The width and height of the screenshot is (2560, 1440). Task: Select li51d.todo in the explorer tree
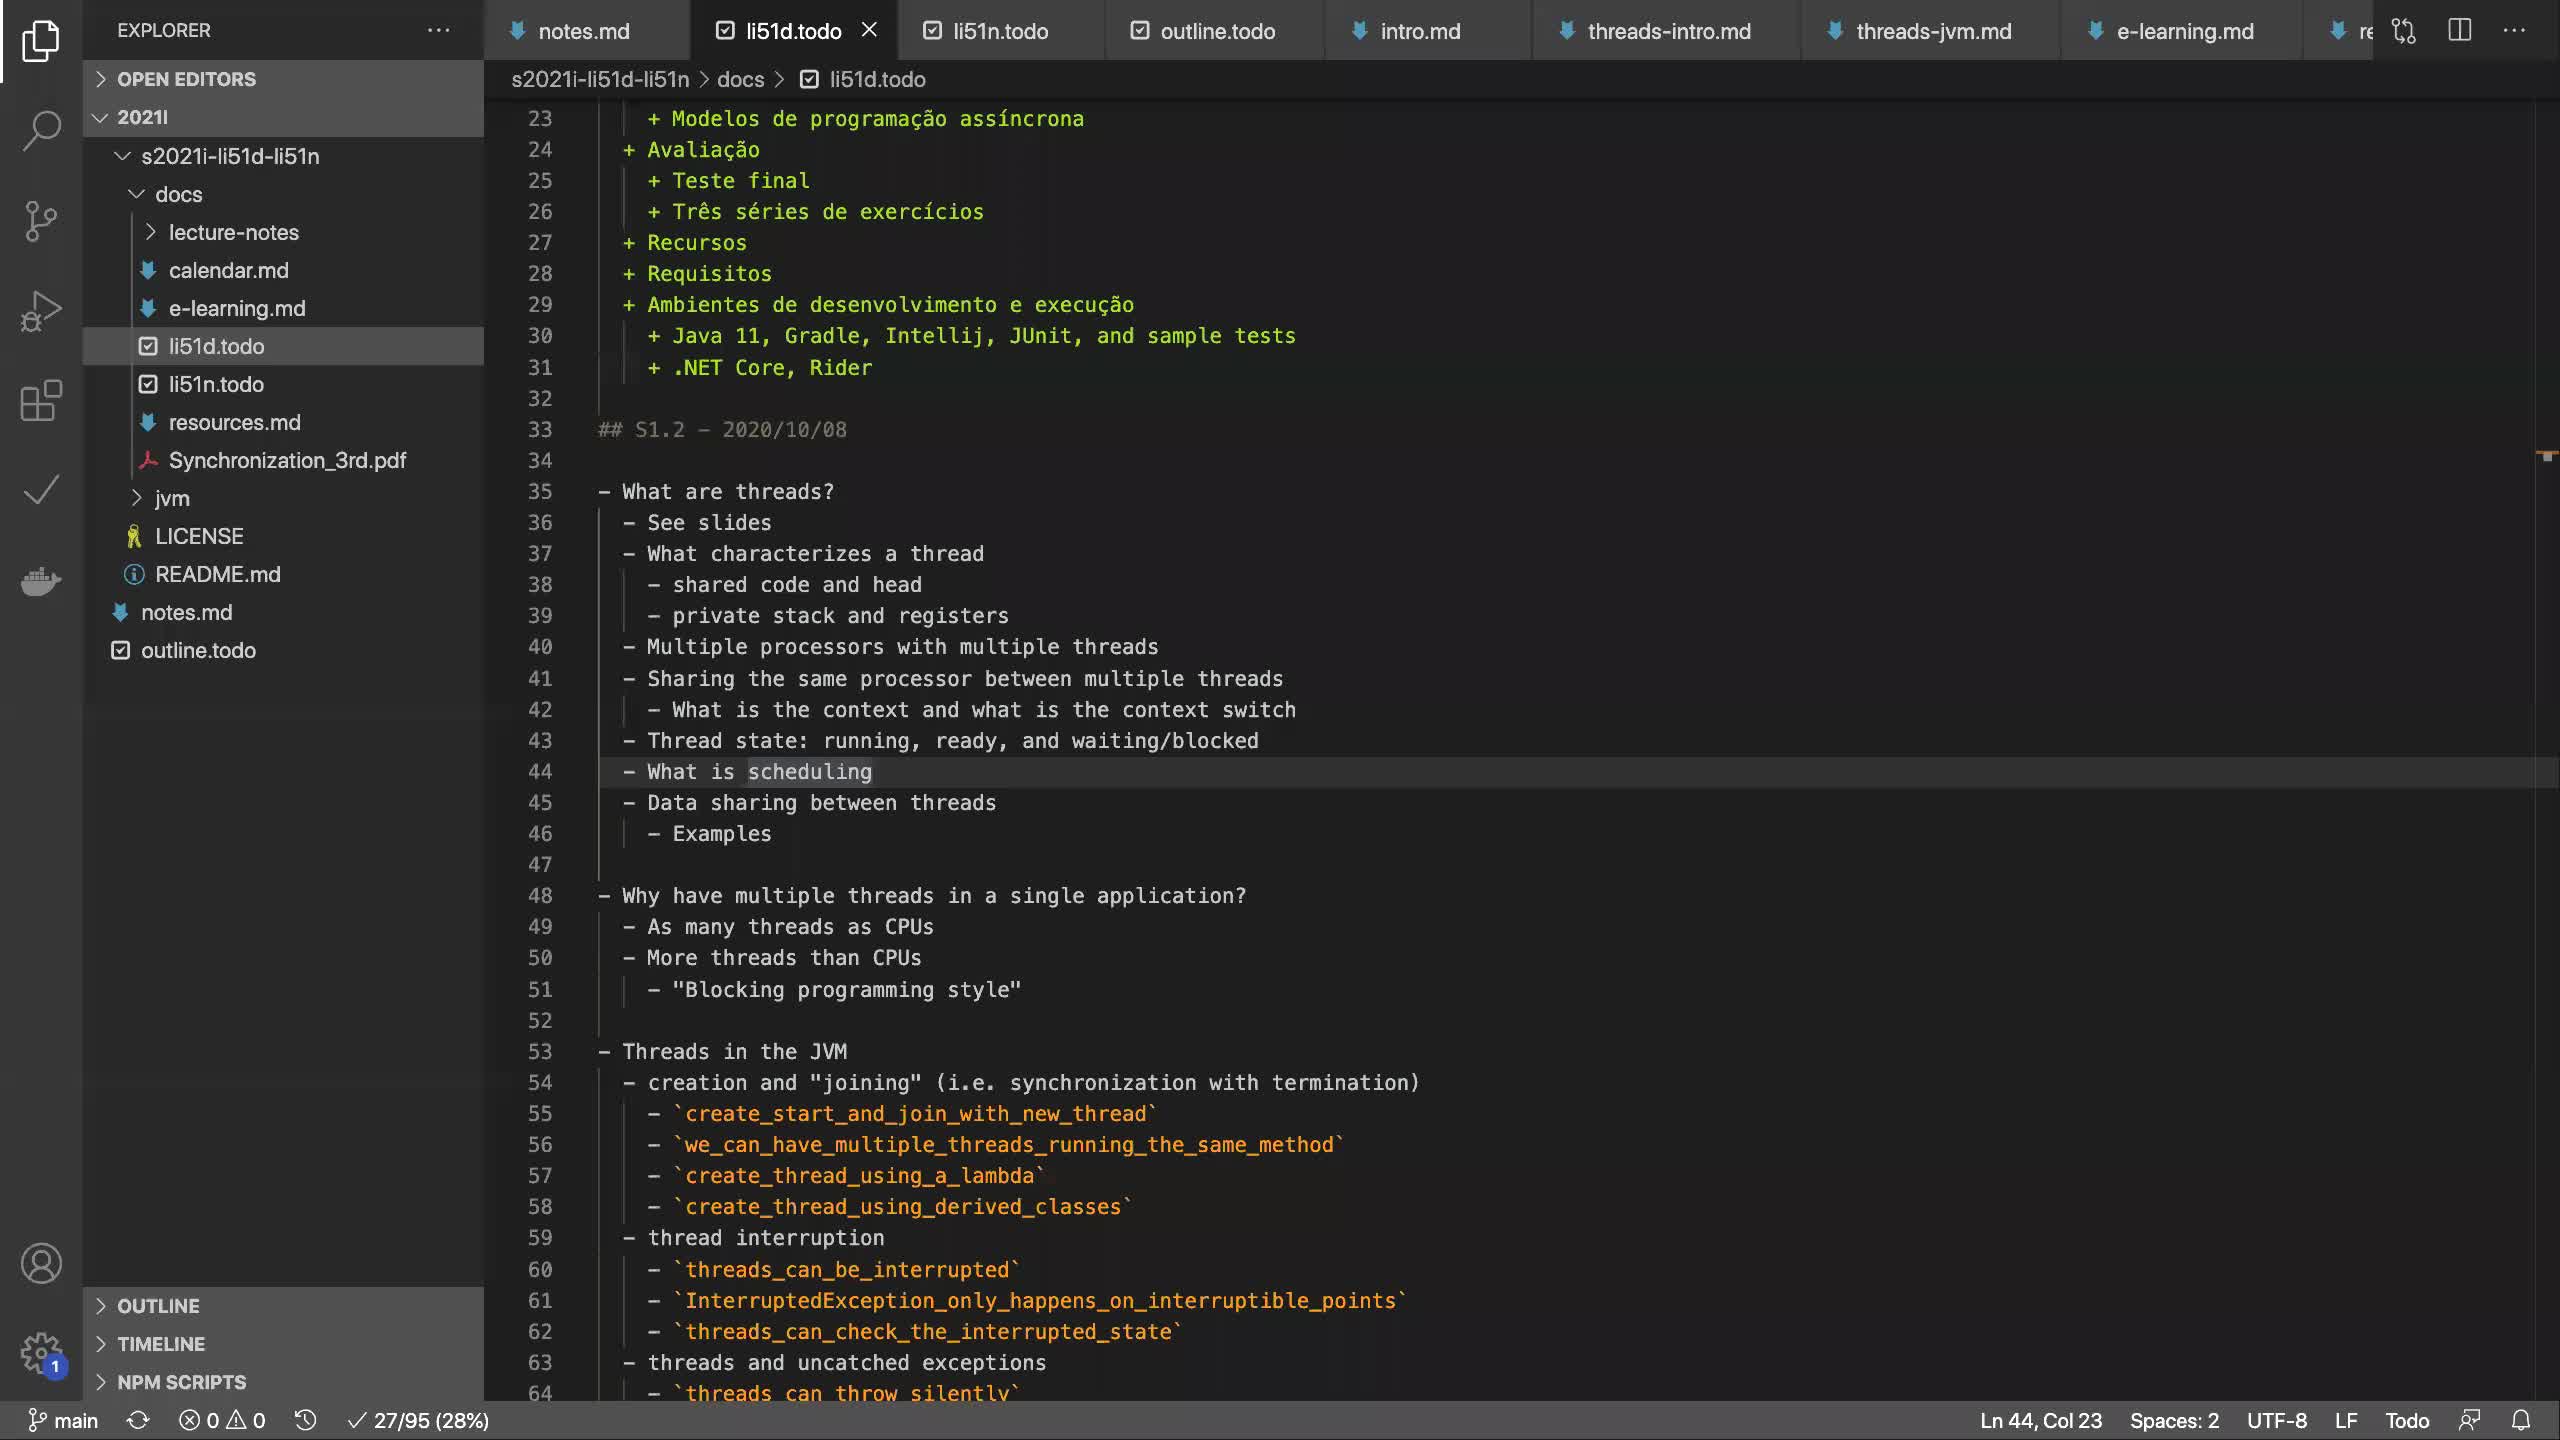pos(283,346)
